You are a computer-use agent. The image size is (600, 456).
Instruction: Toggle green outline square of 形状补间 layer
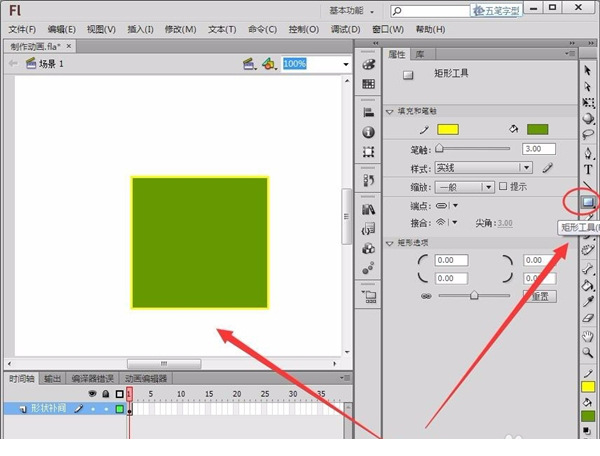[x=119, y=409]
